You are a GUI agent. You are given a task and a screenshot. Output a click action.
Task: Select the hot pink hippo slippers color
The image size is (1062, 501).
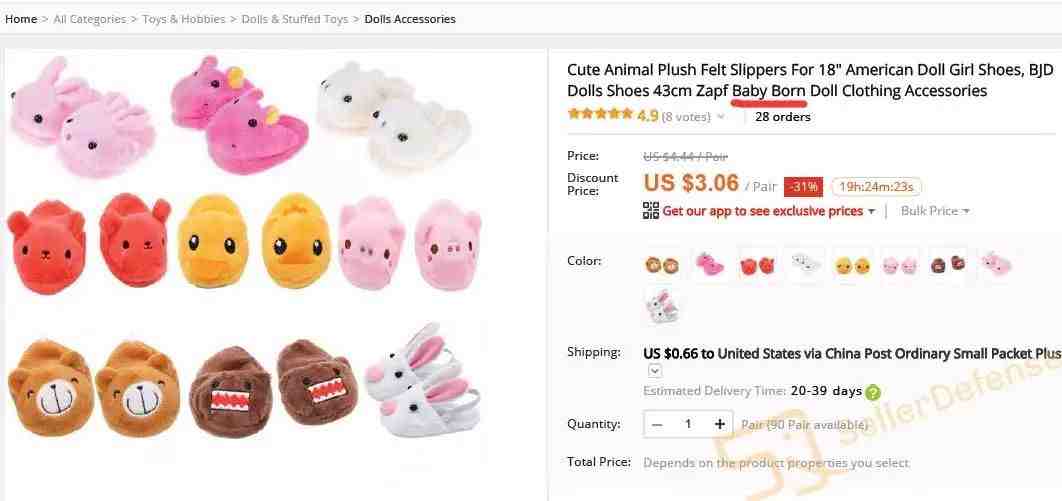click(709, 265)
